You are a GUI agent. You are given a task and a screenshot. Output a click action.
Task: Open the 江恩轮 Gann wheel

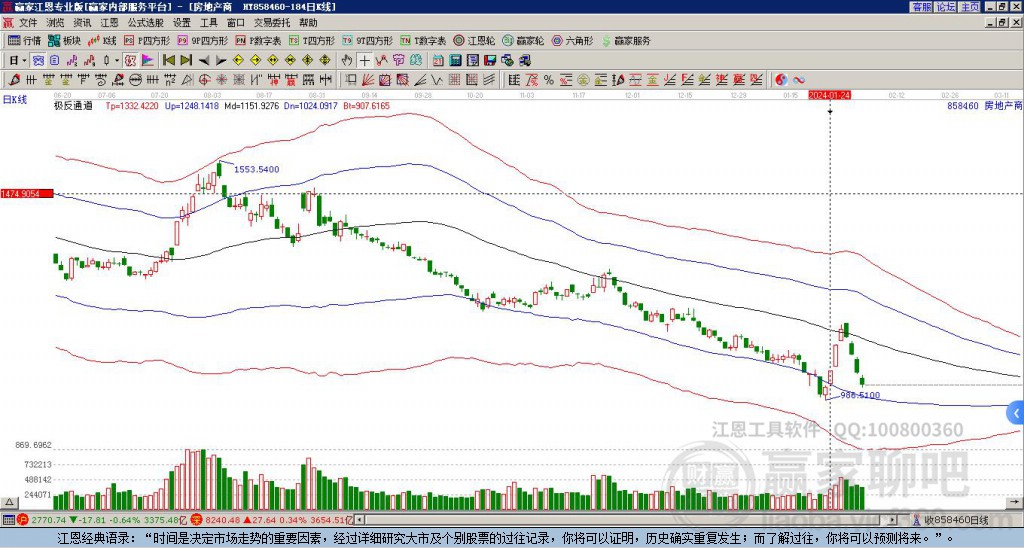474,40
